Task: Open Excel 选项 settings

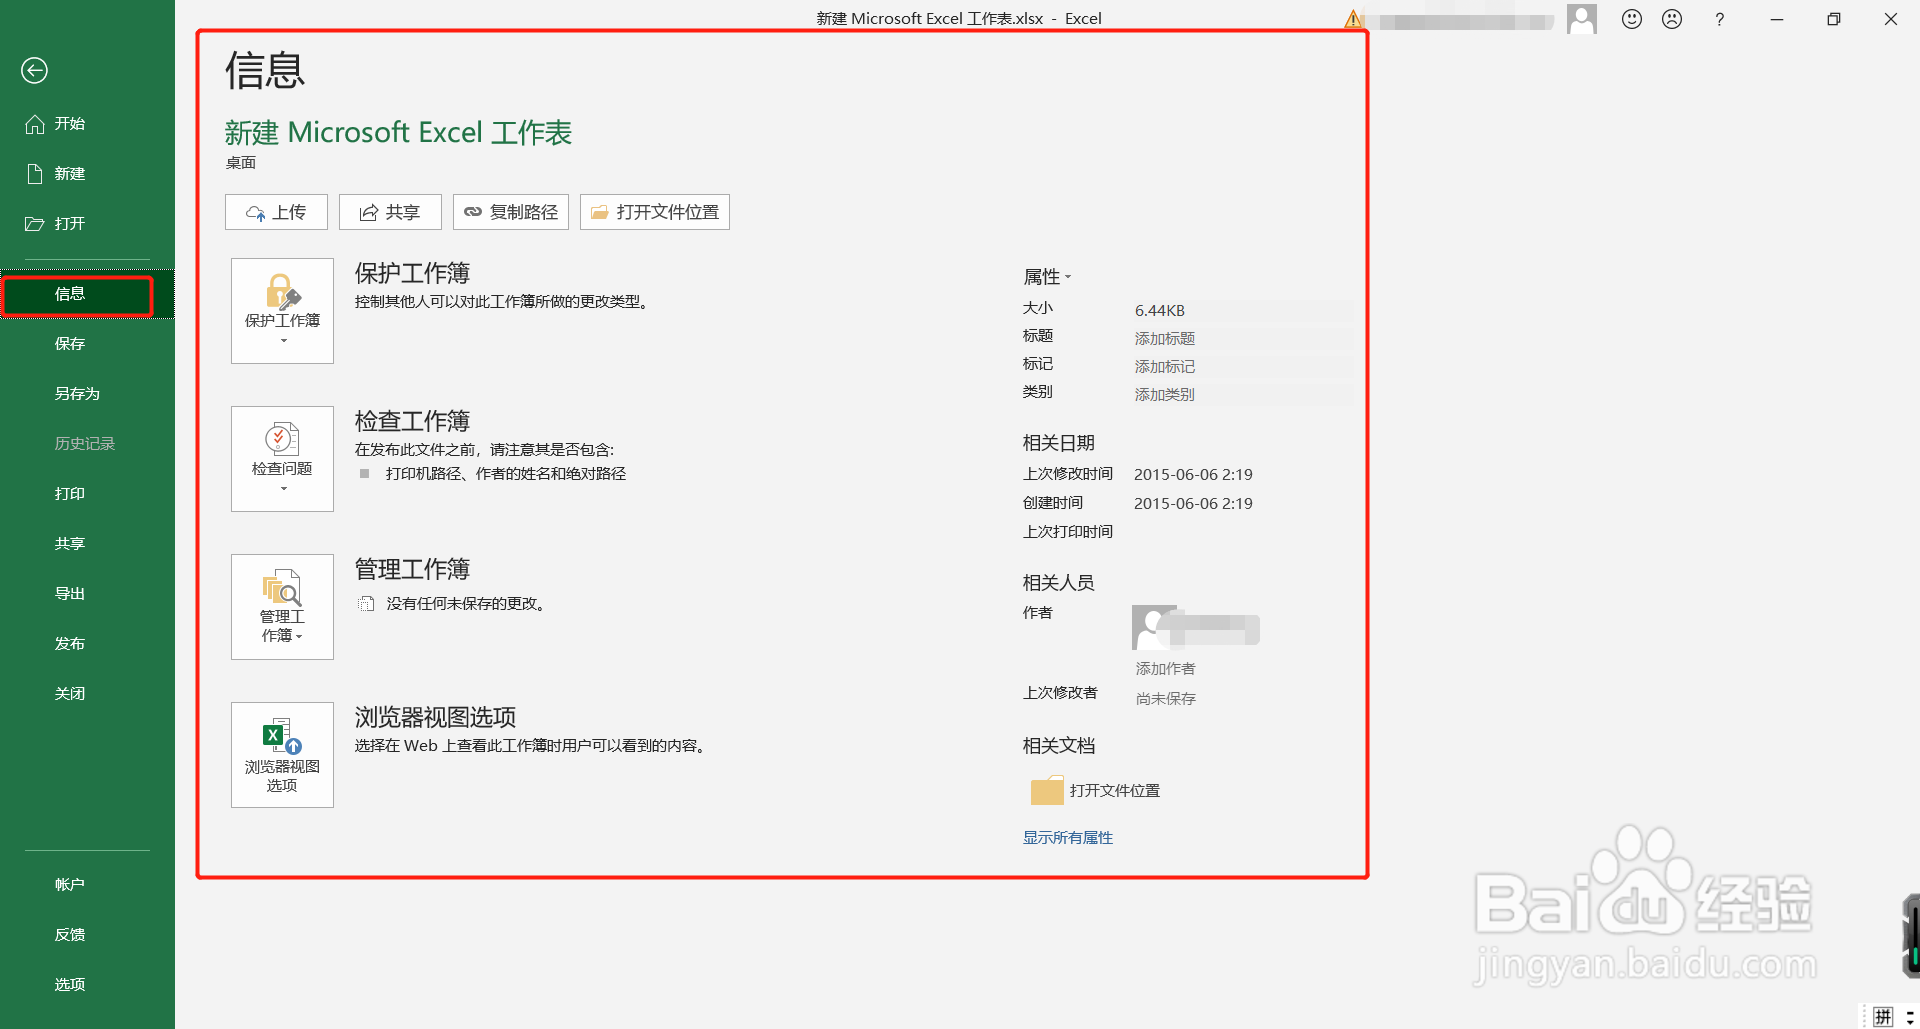Action: point(87,985)
